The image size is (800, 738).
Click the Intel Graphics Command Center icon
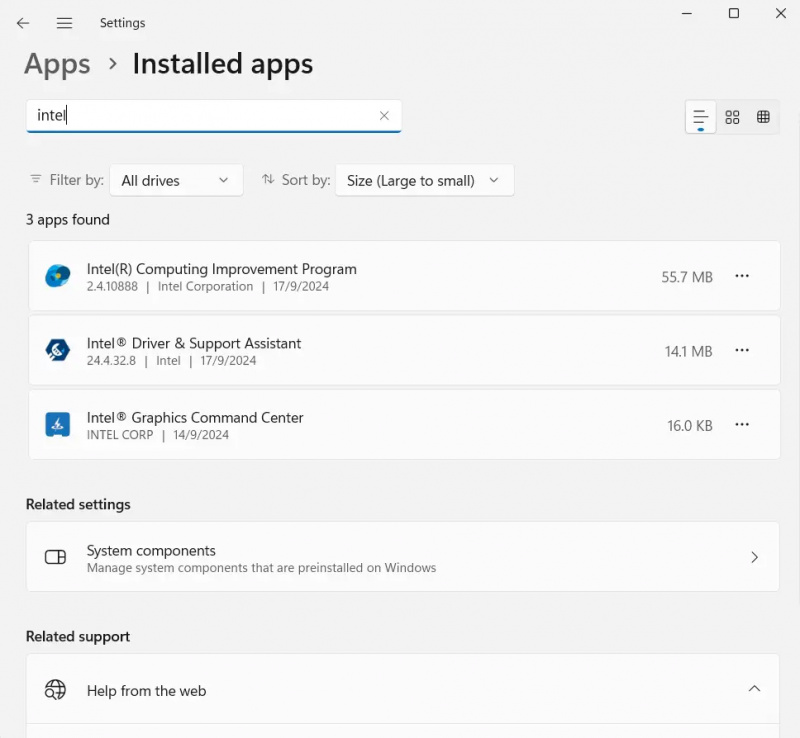[58, 425]
